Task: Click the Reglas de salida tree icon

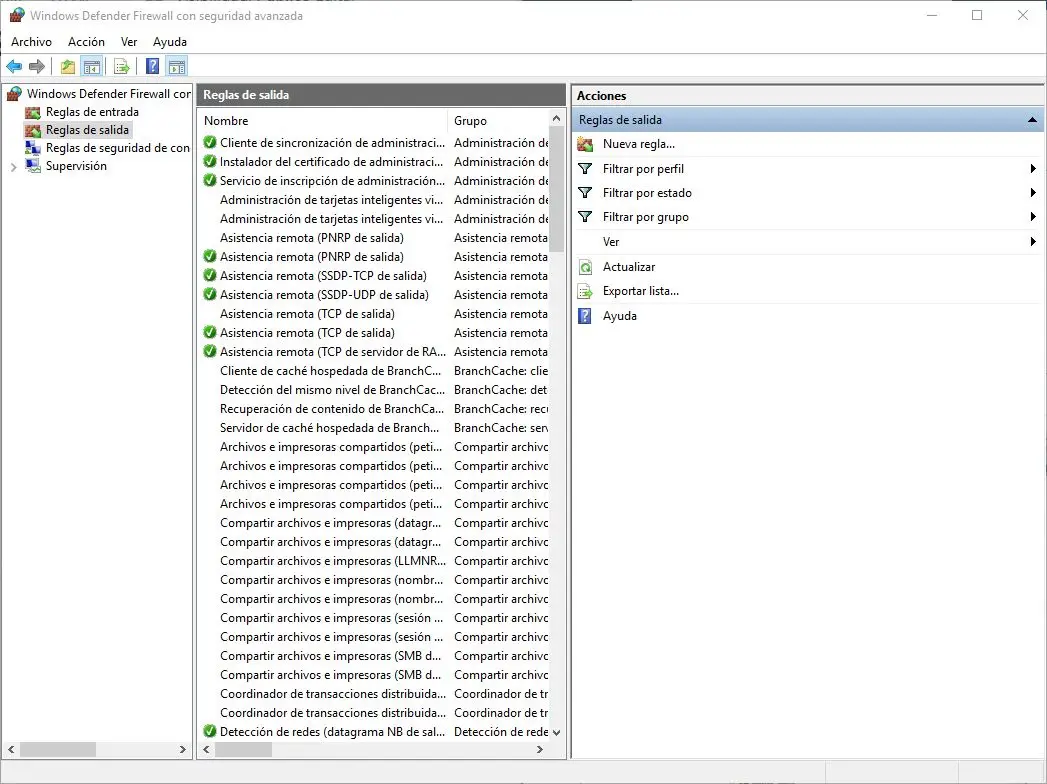Action: tap(33, 130)
